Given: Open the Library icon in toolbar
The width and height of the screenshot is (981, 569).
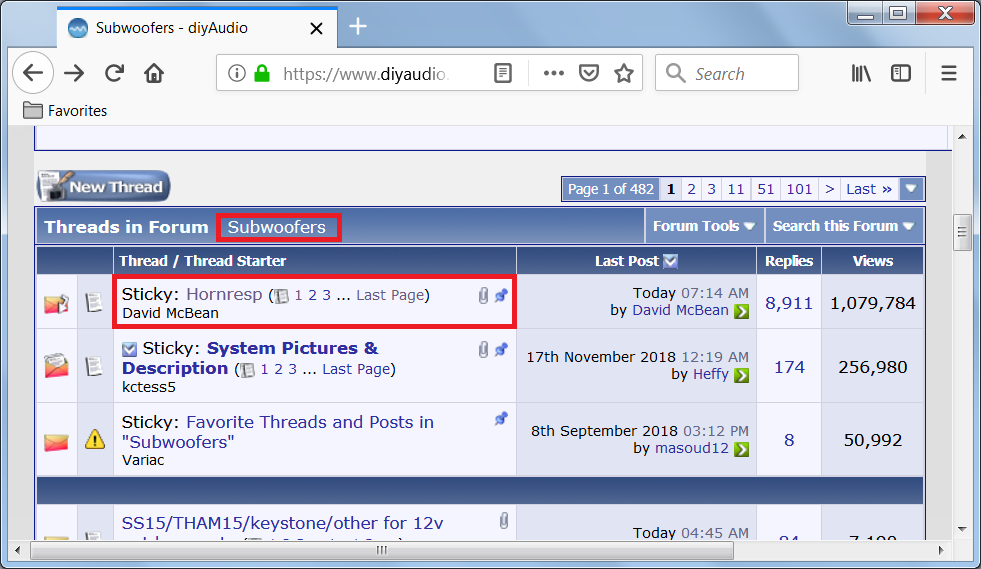Looking at the screenshot, I should click(862, 73).
